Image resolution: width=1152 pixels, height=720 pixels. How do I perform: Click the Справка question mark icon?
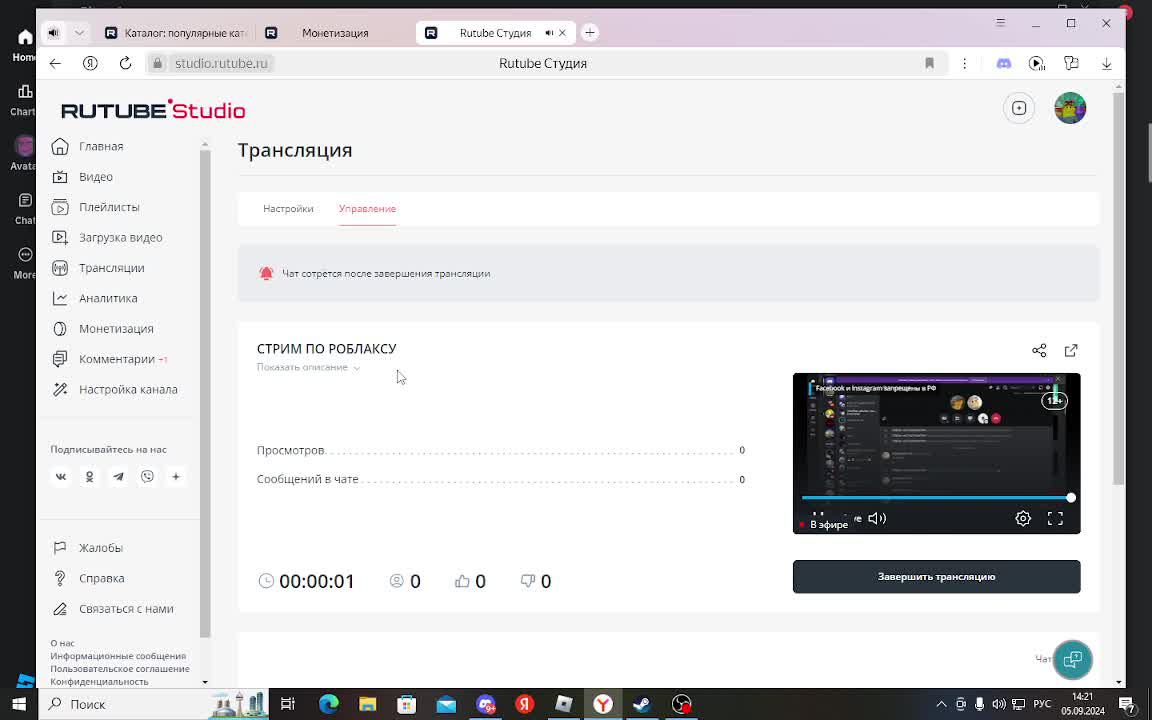tap(60, 578)
